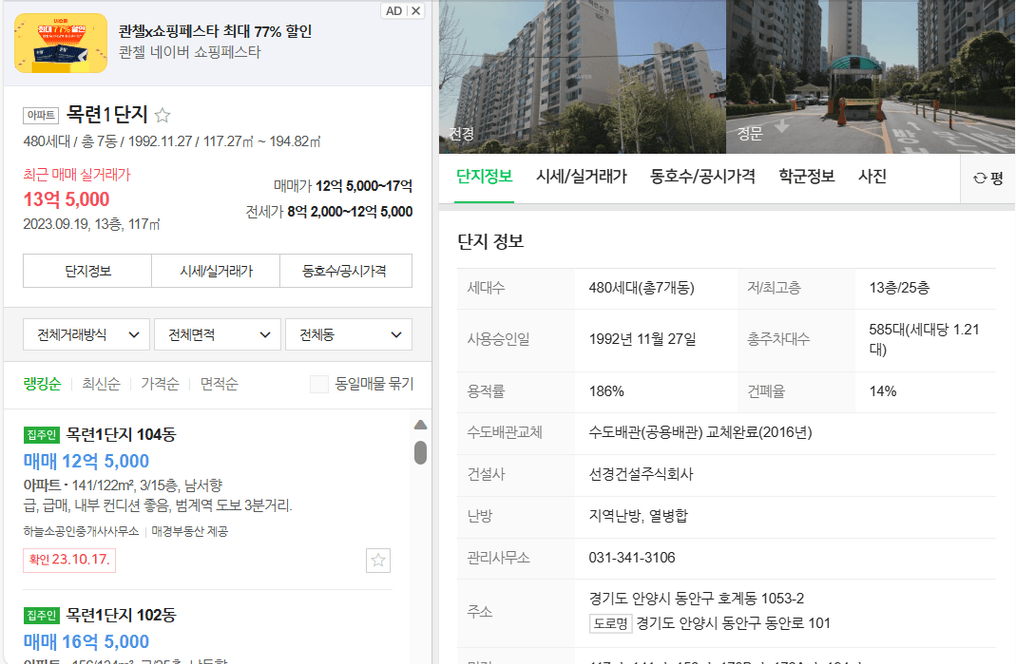This screenshot has width=1016, height=664.
Task: Click the 13층/25층 floor value
Action: (899, 288)
